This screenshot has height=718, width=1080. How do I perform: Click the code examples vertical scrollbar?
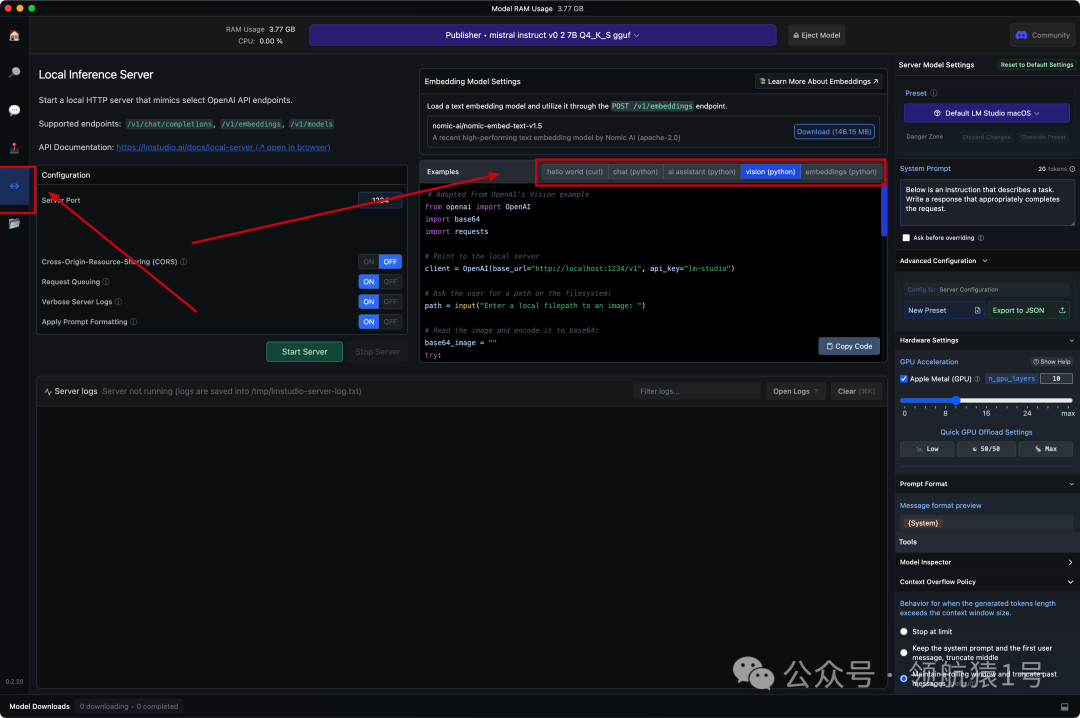pos(884,212)
